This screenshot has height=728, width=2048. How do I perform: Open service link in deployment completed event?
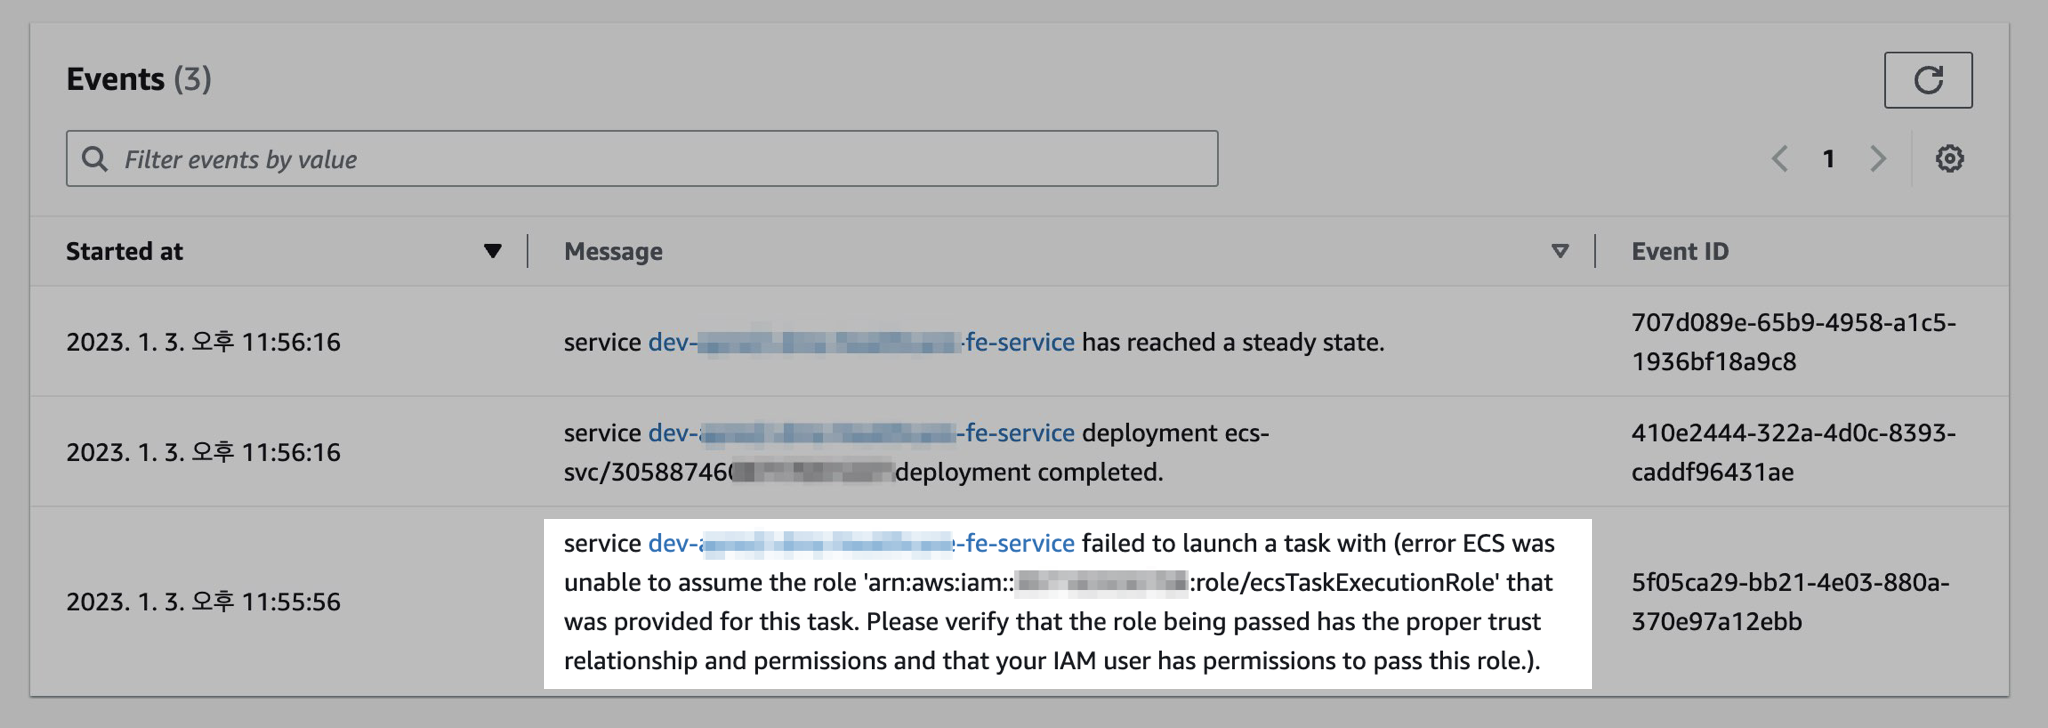pos(860,433)
